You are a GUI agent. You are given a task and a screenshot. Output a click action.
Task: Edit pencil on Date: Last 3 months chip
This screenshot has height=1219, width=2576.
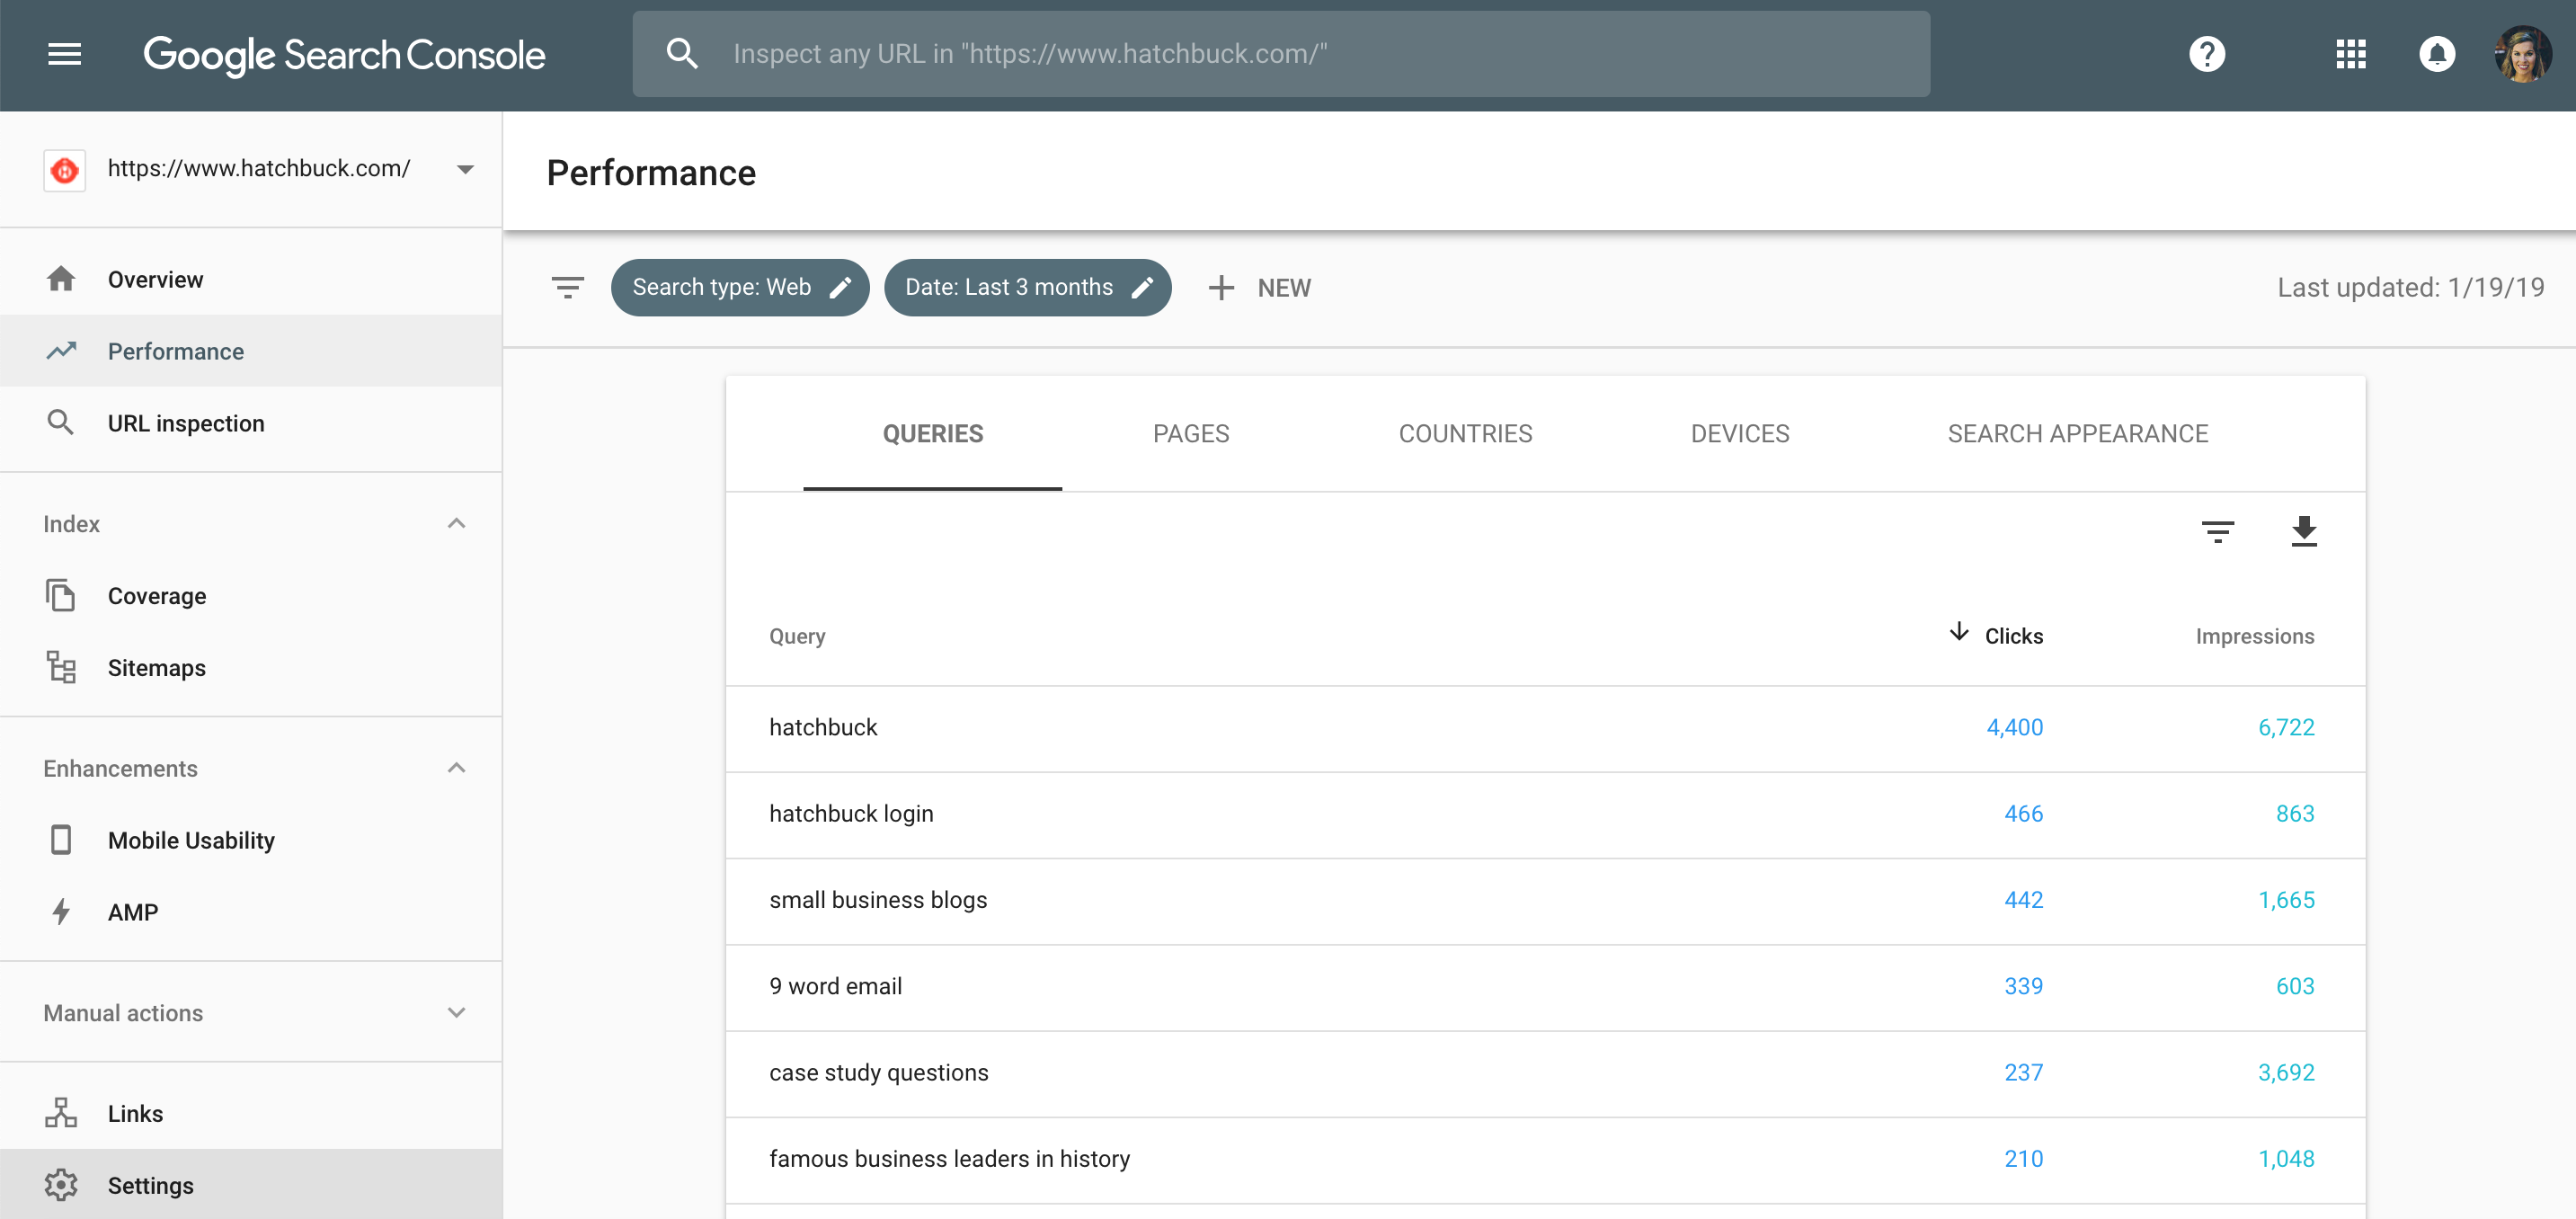point(1143,288)
